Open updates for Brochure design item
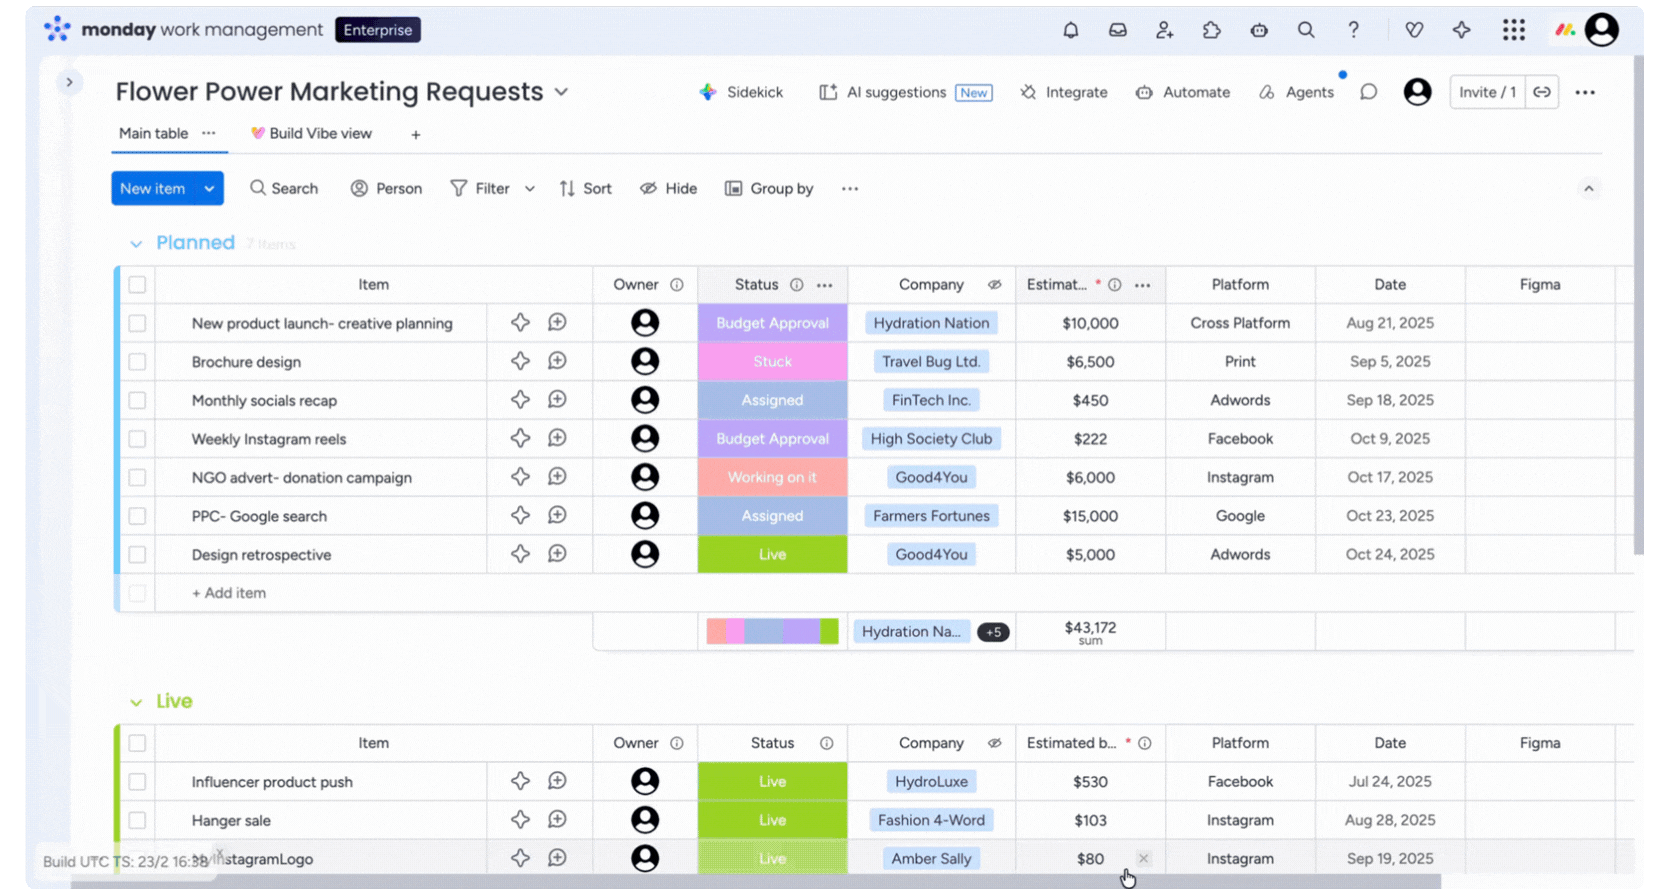Screen dimensions: 1668x896 tap(557, 361)
